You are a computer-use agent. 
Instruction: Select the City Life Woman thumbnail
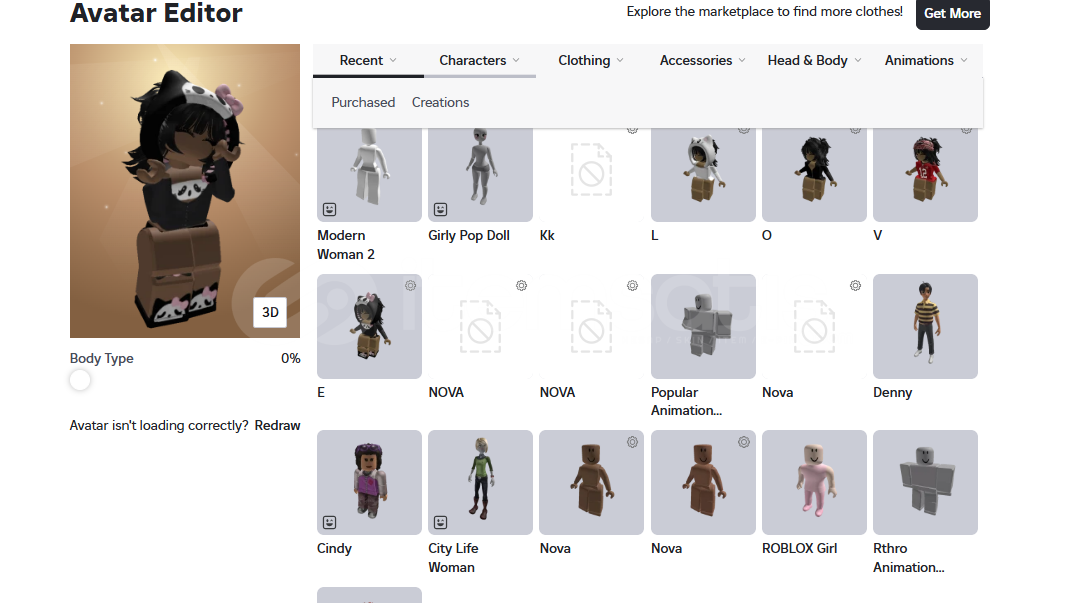pos(480,483)
